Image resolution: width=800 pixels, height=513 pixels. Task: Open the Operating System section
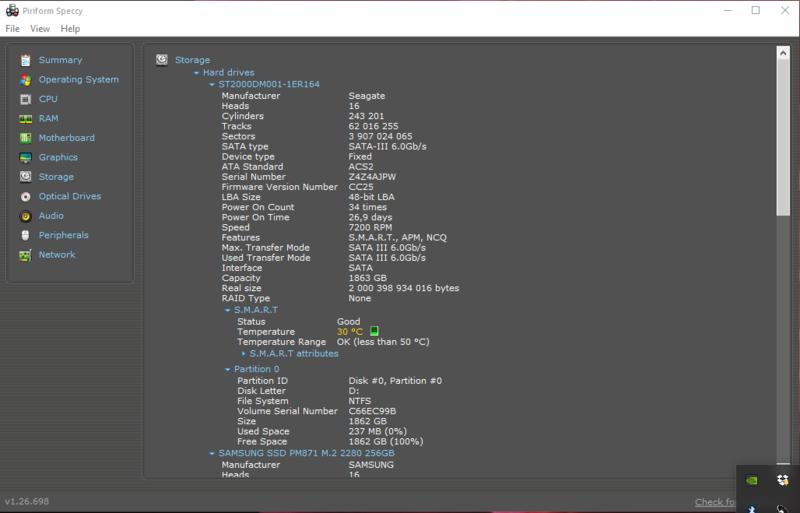pyautogui.click(x=79, y=79)
